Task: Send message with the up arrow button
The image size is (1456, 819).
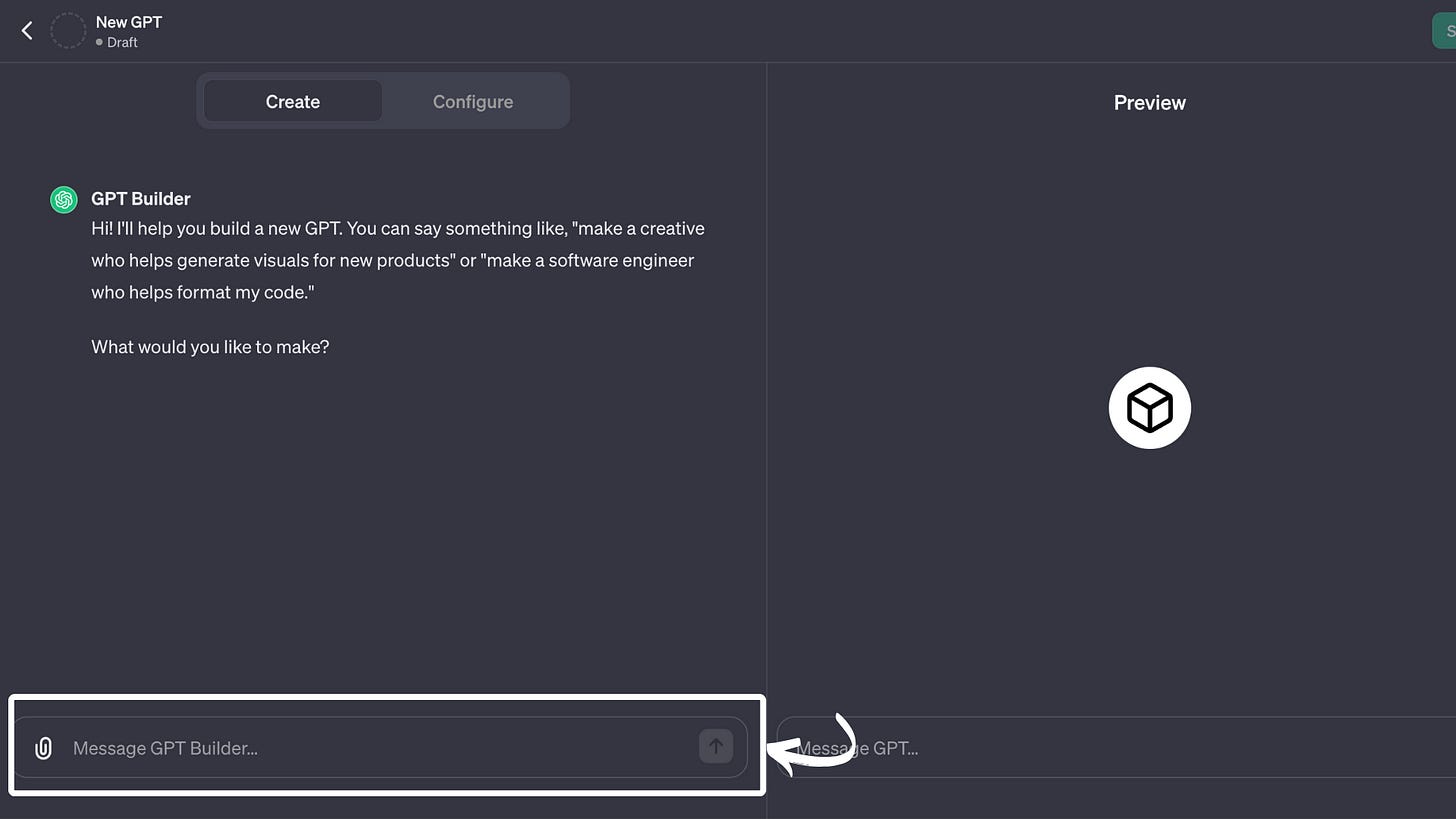Action: (x=716, y=746)
